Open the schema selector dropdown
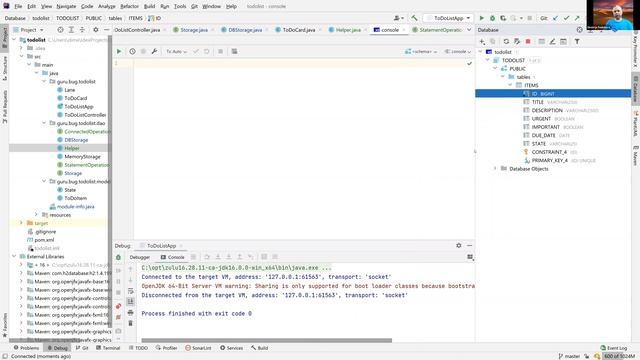The height and width of the screenshot is (360, 640). click(x=421, y=51)
